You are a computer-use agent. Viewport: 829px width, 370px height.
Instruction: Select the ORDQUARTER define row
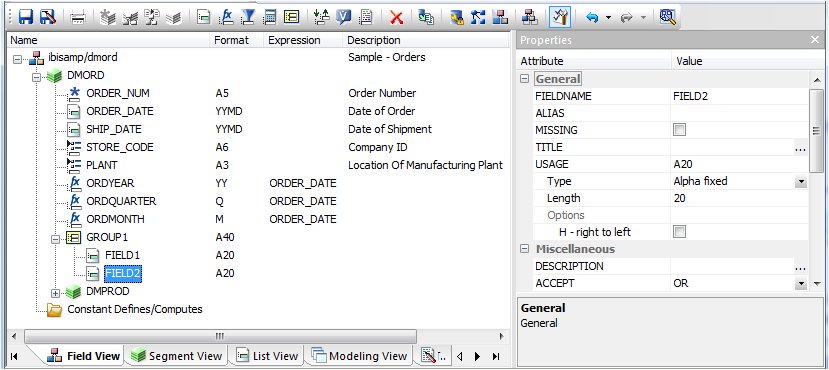pyautogui.click(x=121, y=201)
